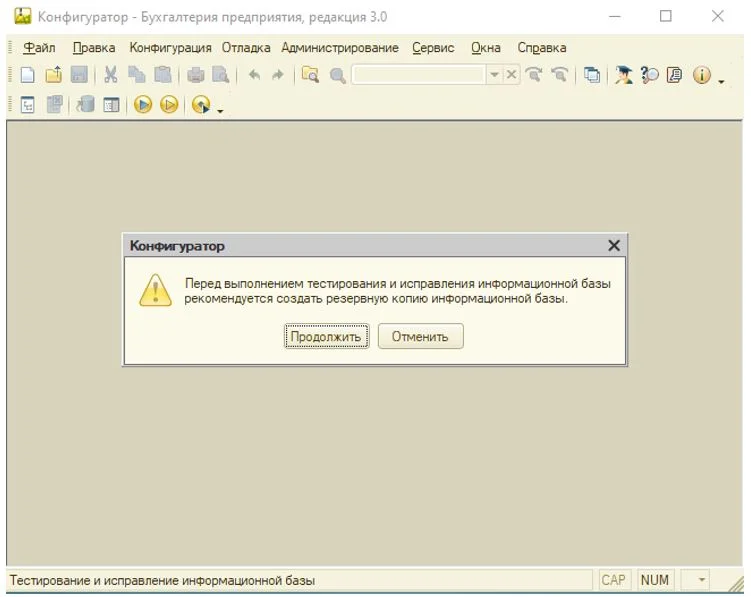This screenshot has width=751, height=597.
Task: Click the Help search question-magnifier icon
Action: pyautogui.click(x=649, y=75)
